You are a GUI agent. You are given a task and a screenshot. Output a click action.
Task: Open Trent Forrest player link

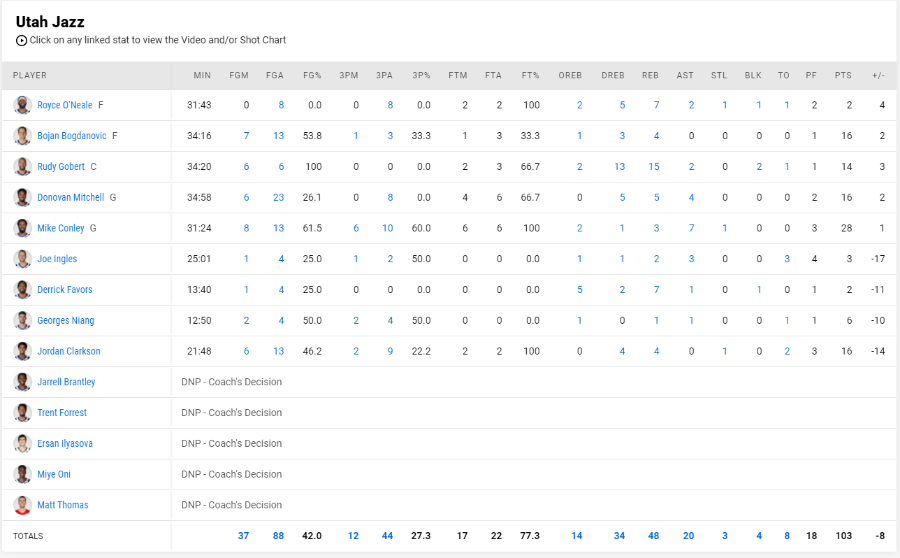pos(62,413)
